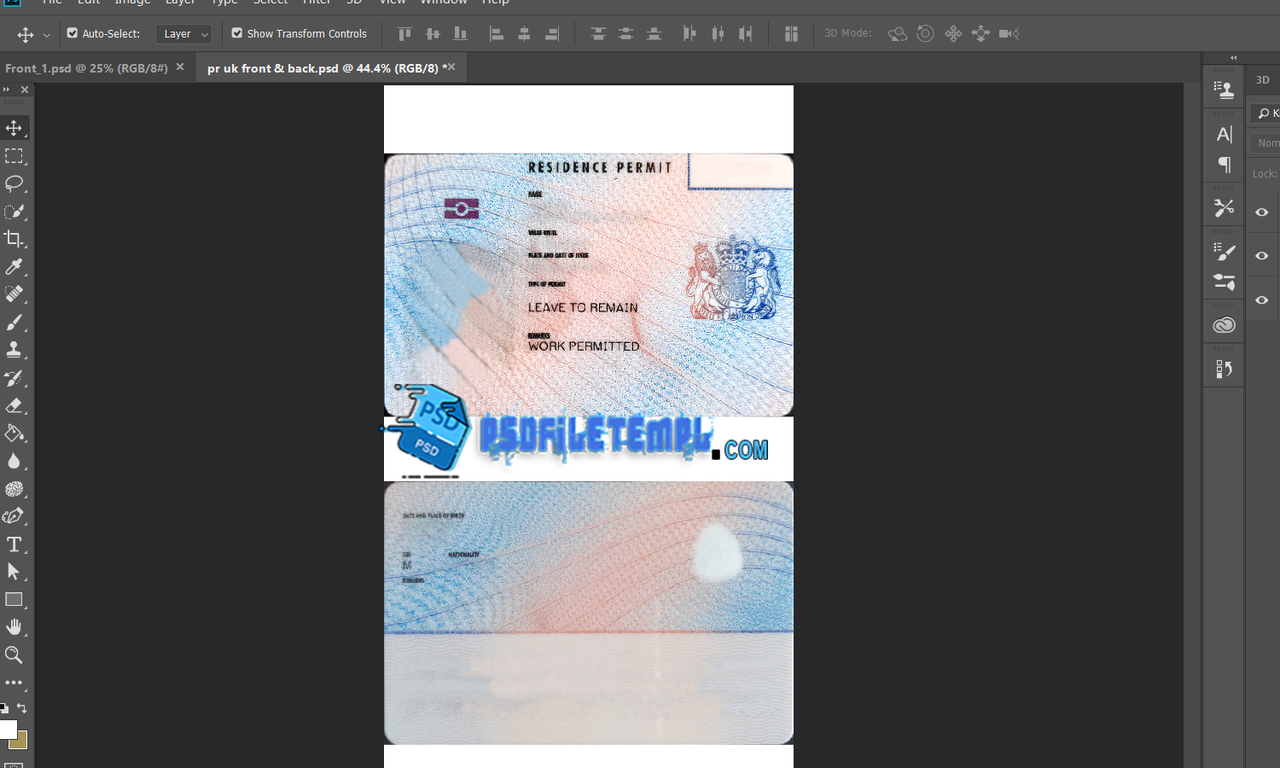Collapse the right panel dock arrows
Image resolution: width=1280 pixels, height=768 pixels.
(1233, 58)
